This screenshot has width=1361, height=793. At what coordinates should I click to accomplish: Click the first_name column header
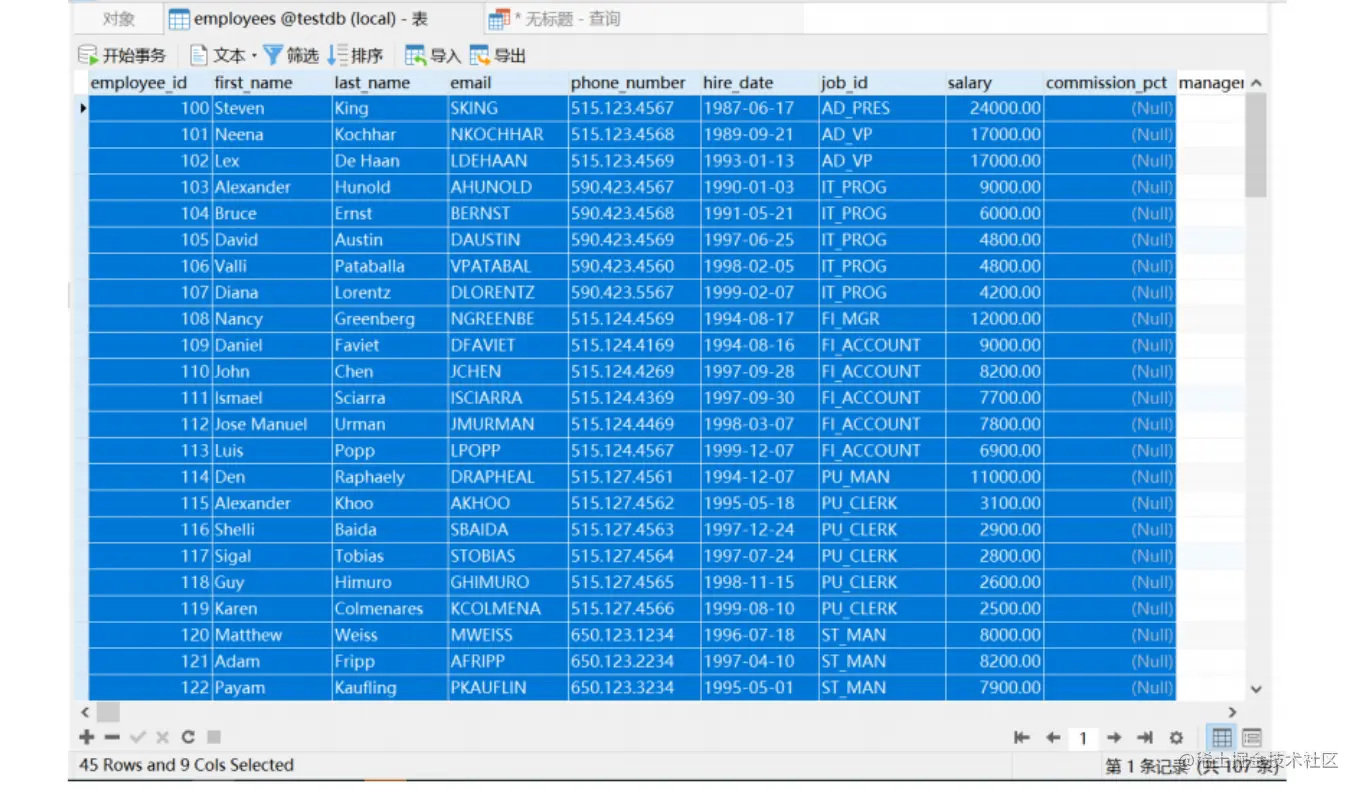coord(272,83)
